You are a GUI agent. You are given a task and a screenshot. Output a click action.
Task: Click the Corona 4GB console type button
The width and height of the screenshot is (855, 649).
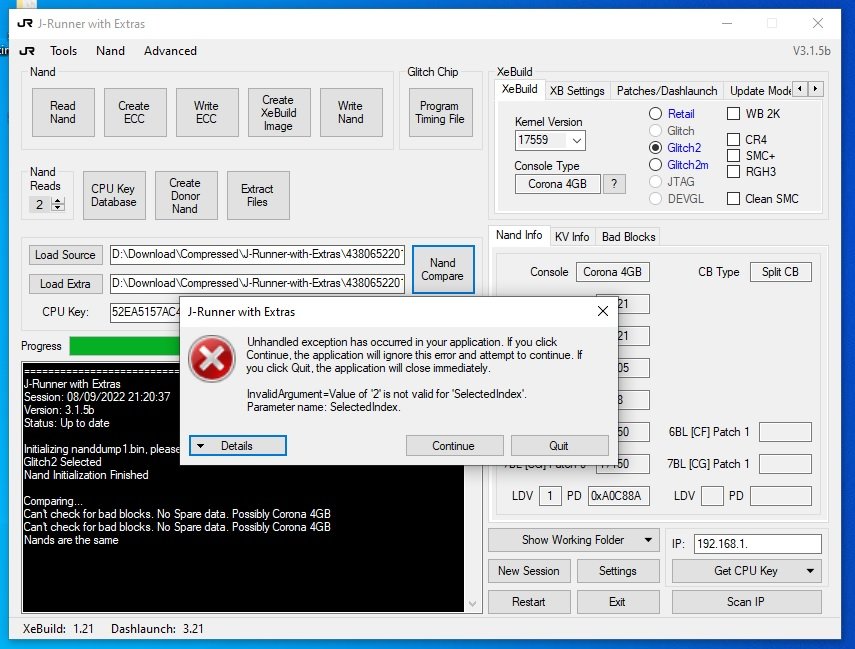tap(557, 184)
